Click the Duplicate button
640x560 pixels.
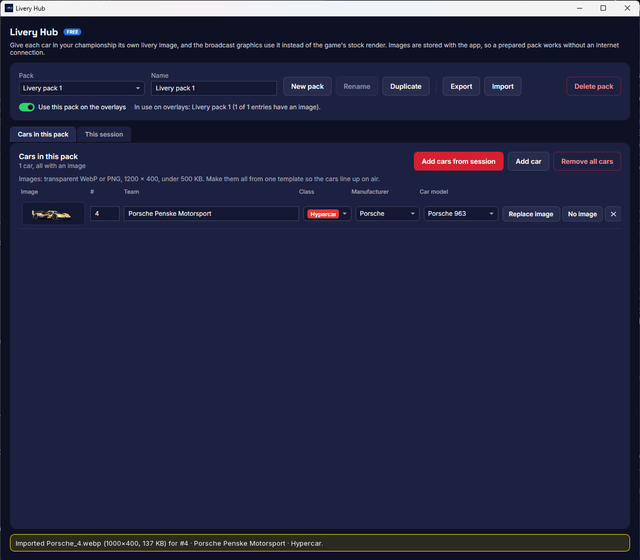click(406, 87)
